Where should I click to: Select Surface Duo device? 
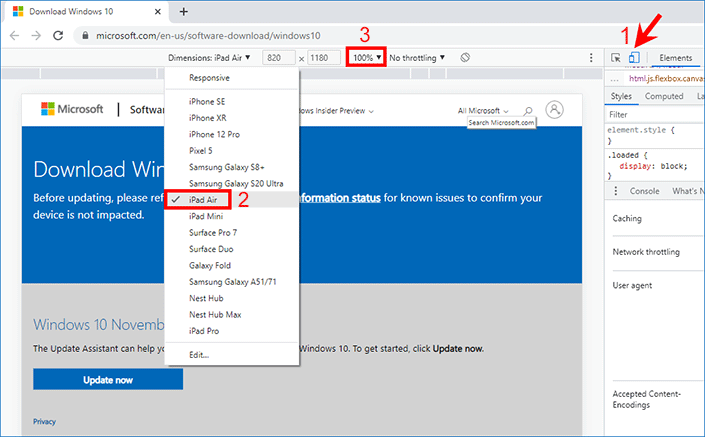pos(232,249)
